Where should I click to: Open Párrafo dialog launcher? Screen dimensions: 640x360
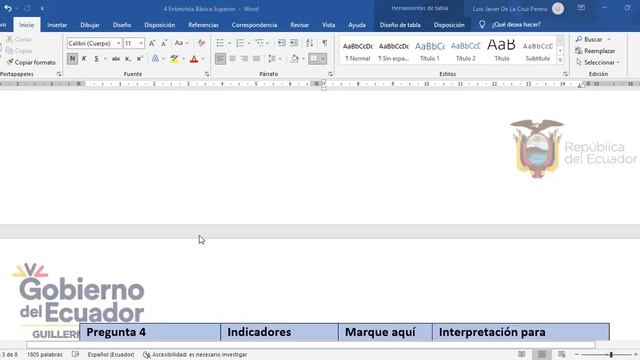point(330,74)
